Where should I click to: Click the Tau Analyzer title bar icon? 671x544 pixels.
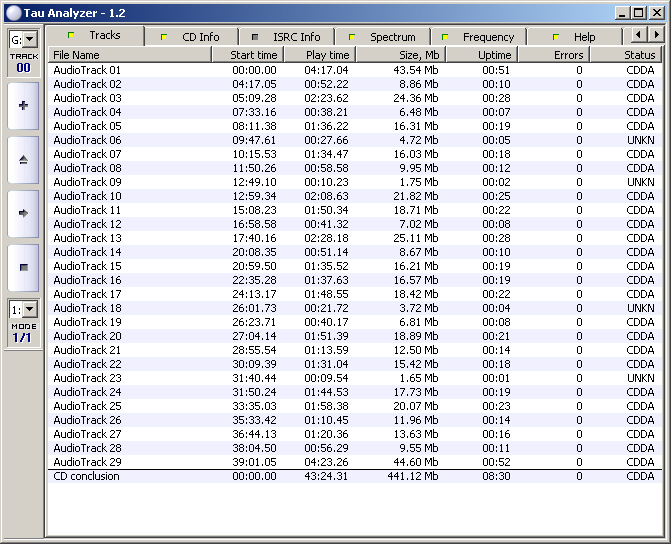12,12
